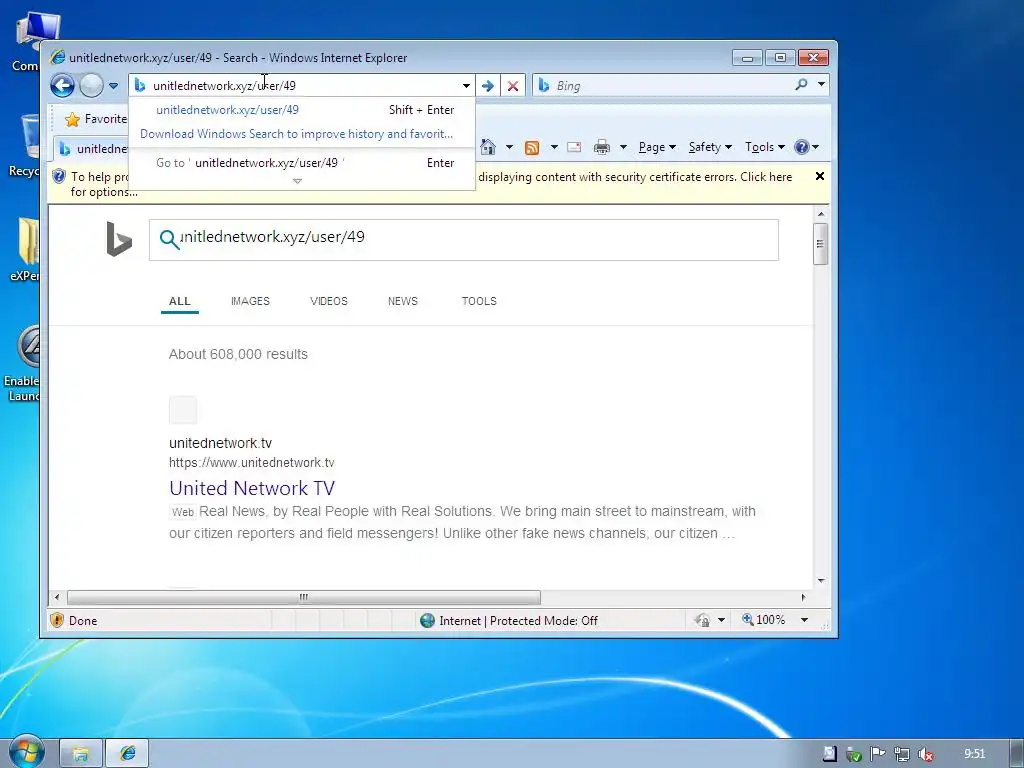Click the magnifier search button in toolbar
This screenshot has height=768, width=1024.
pos(801,85)
